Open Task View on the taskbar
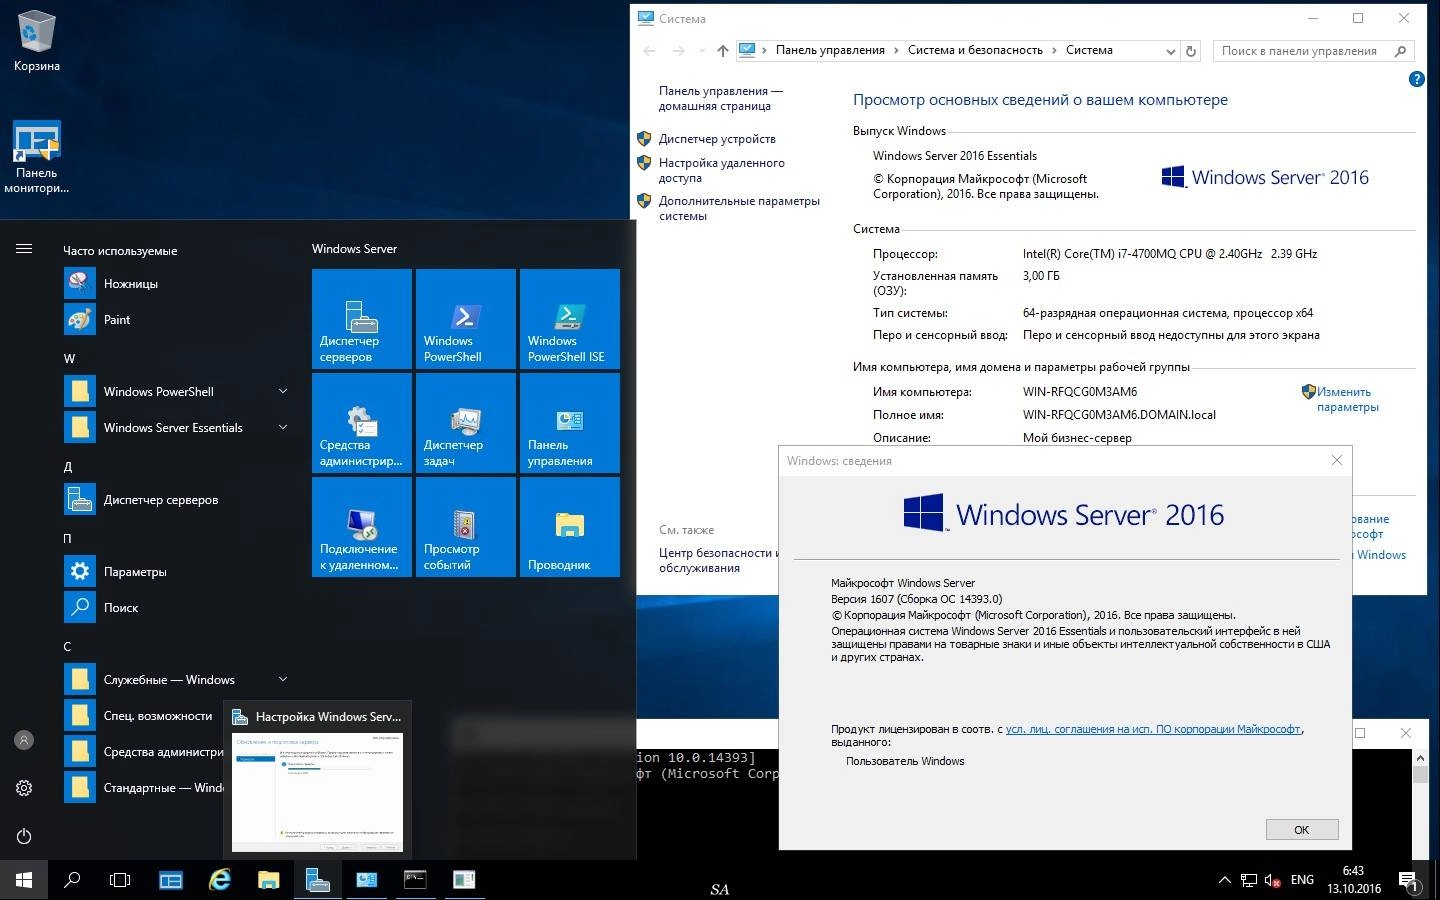This screenshot has height=900, width=1440. 120,880
